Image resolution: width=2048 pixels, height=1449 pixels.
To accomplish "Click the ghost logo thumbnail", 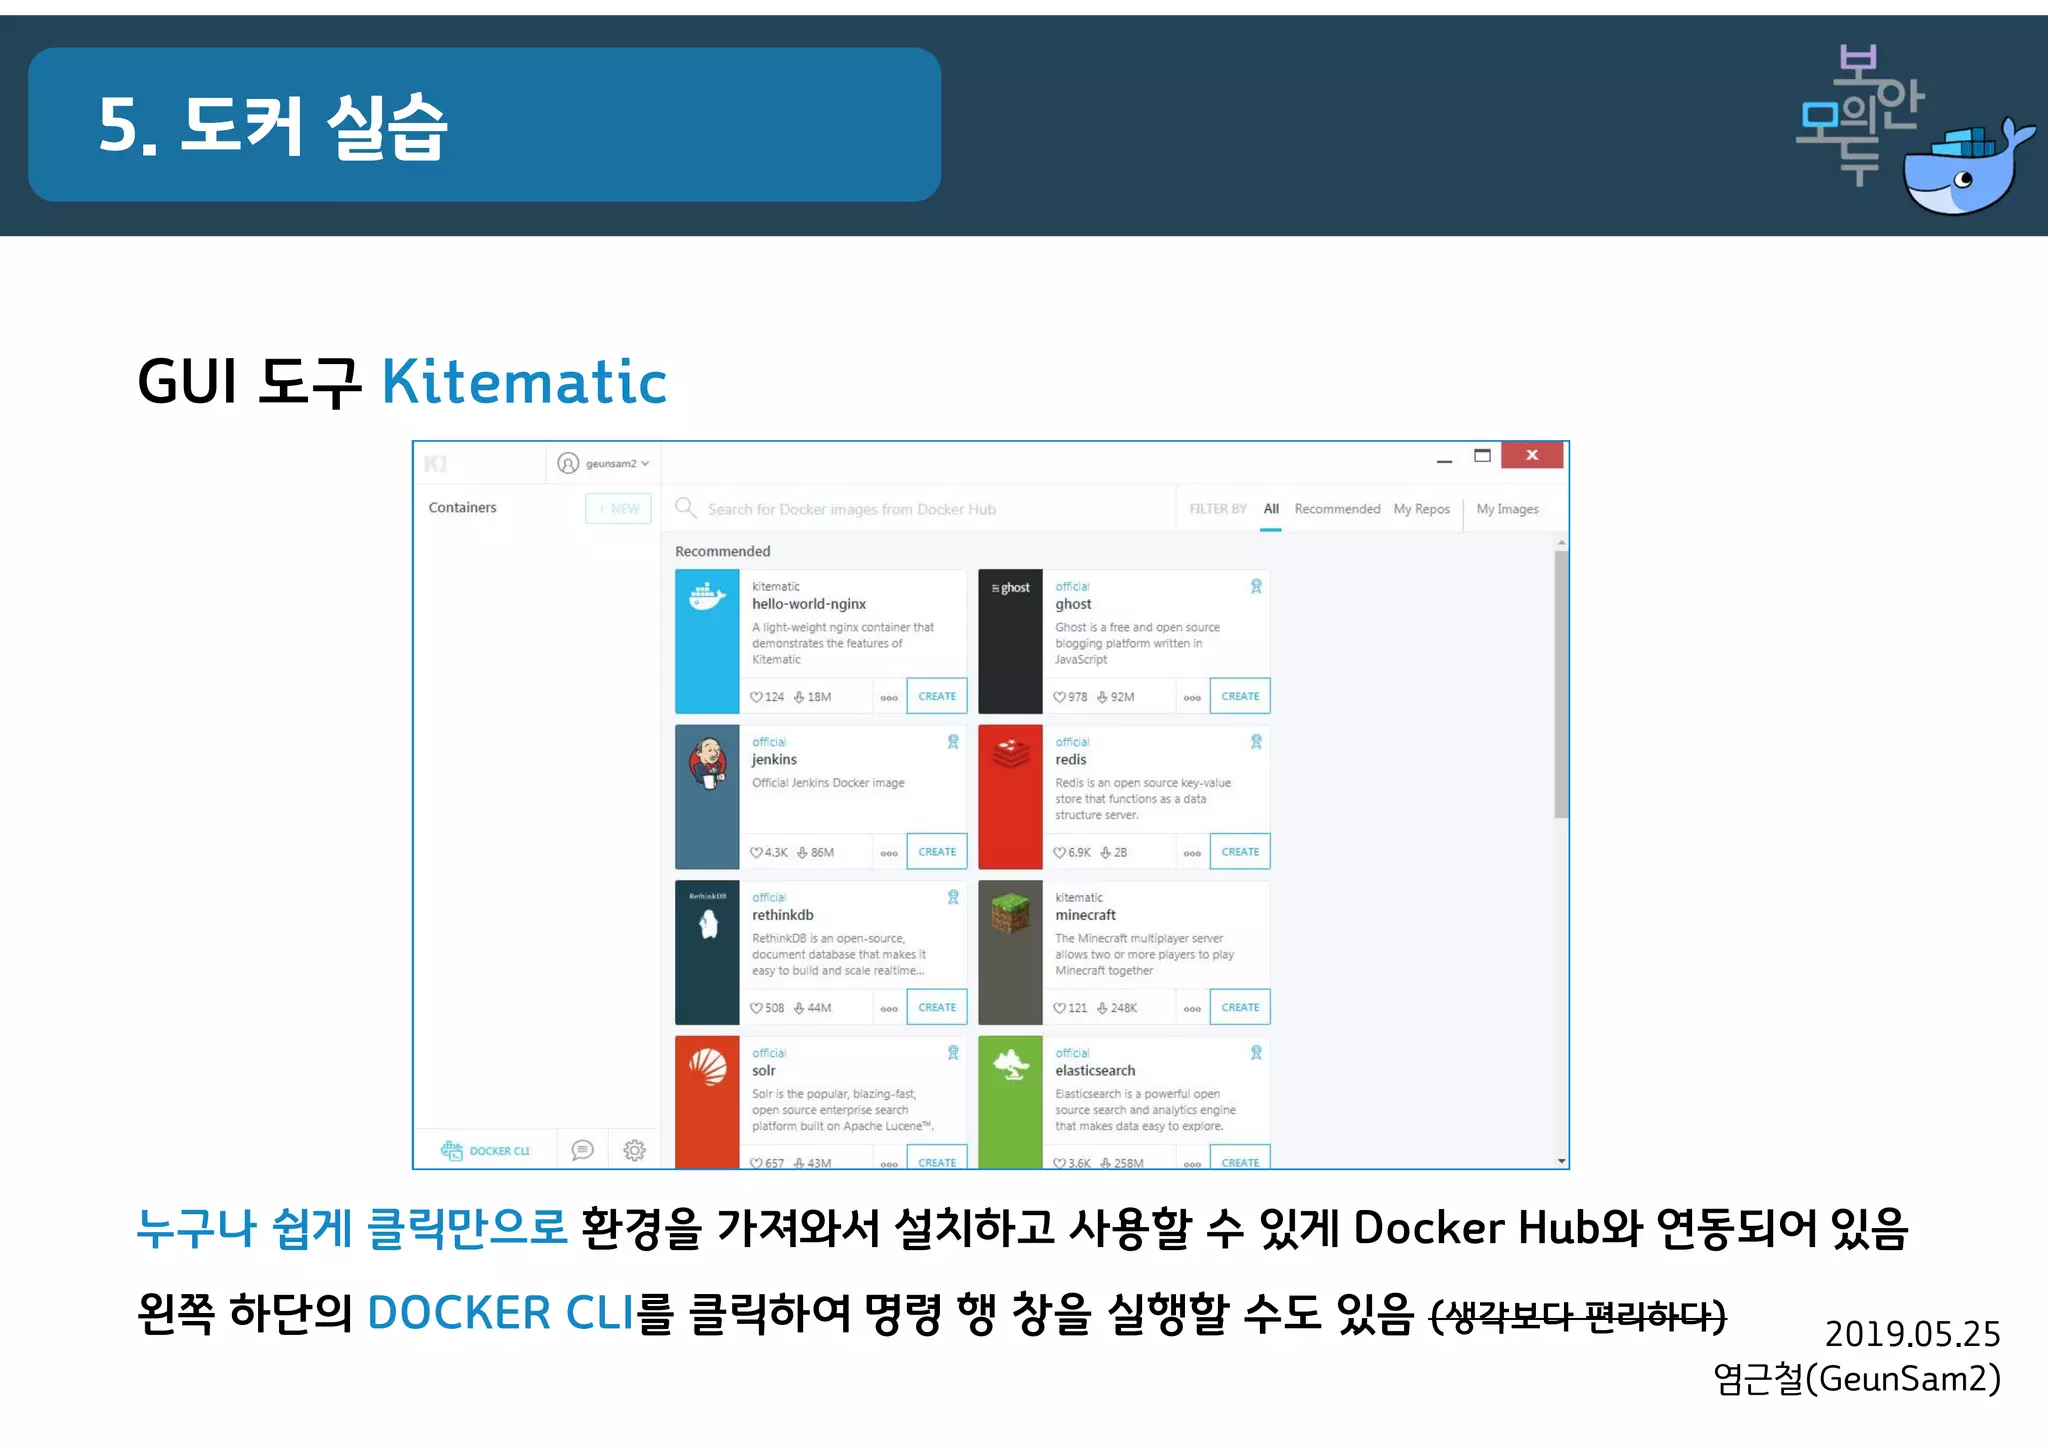I will pos(1010,641).
